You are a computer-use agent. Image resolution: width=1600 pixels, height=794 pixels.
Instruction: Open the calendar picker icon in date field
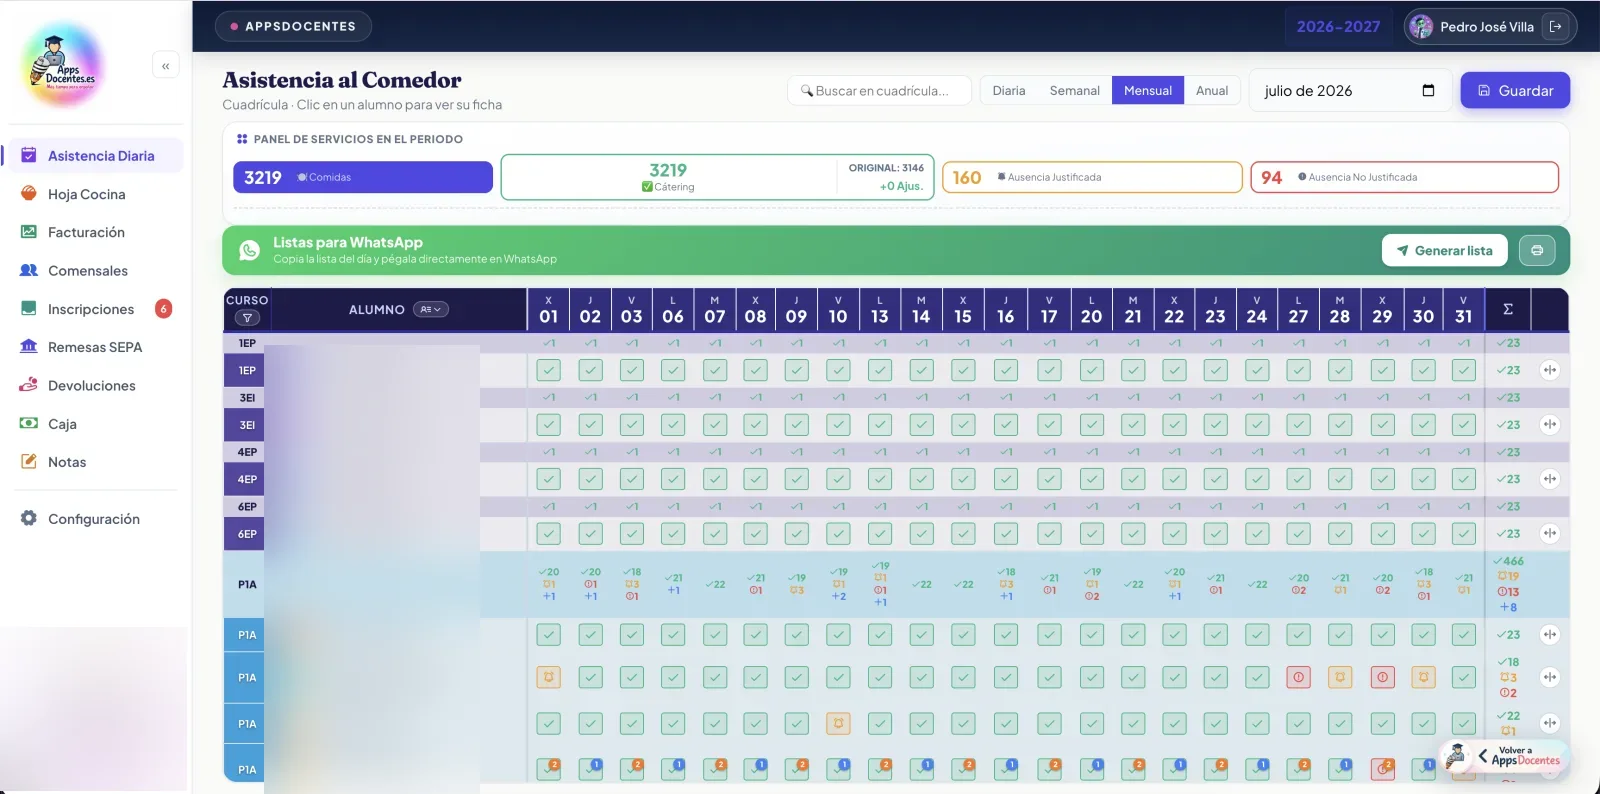pyautogui.click(x=1428, y=90)
